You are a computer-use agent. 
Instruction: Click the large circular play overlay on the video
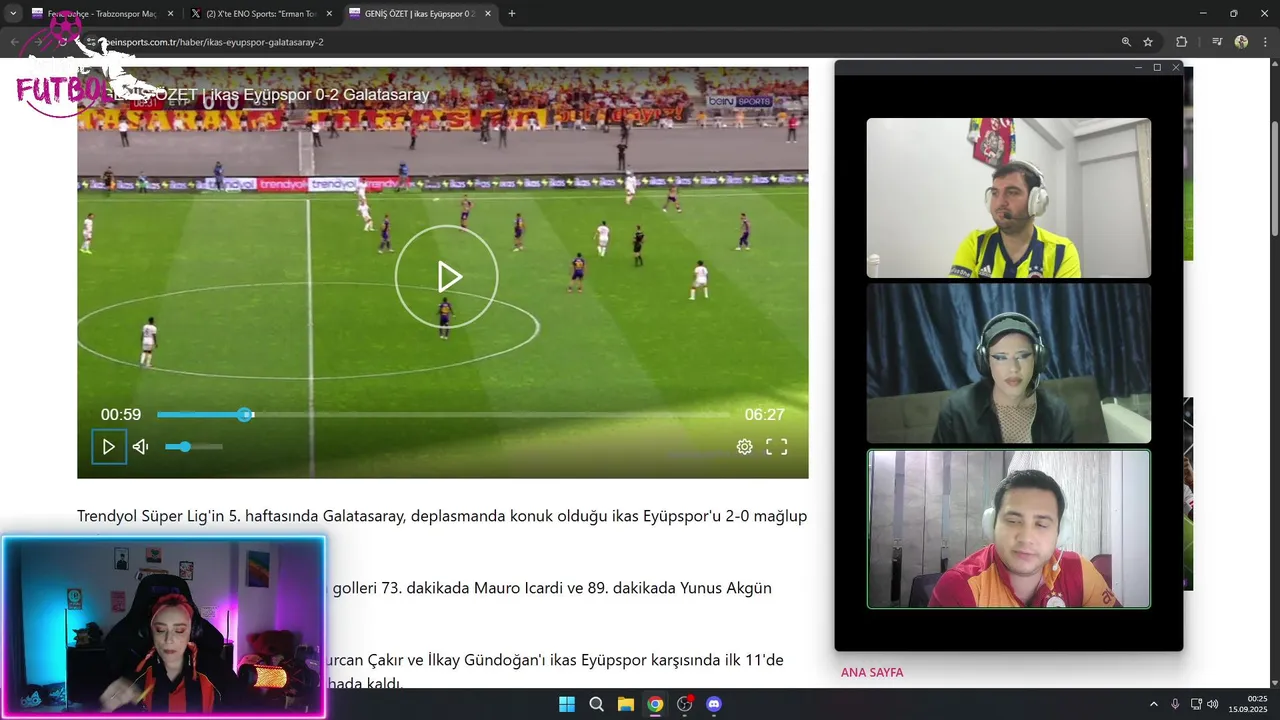(x=446, y=277)
